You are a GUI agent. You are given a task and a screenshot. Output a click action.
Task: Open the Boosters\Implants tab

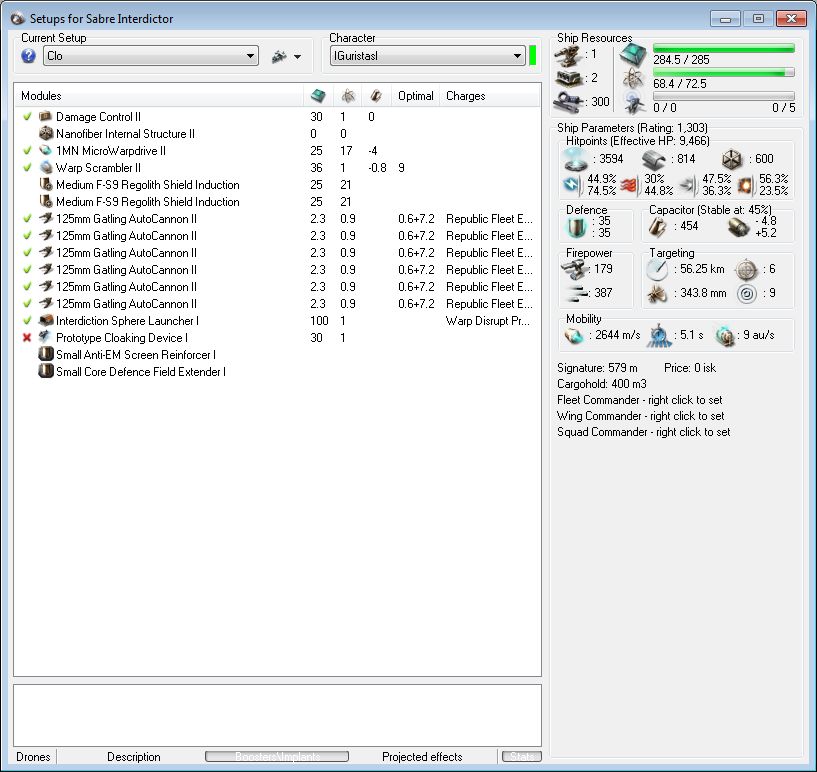pos(277,756)
